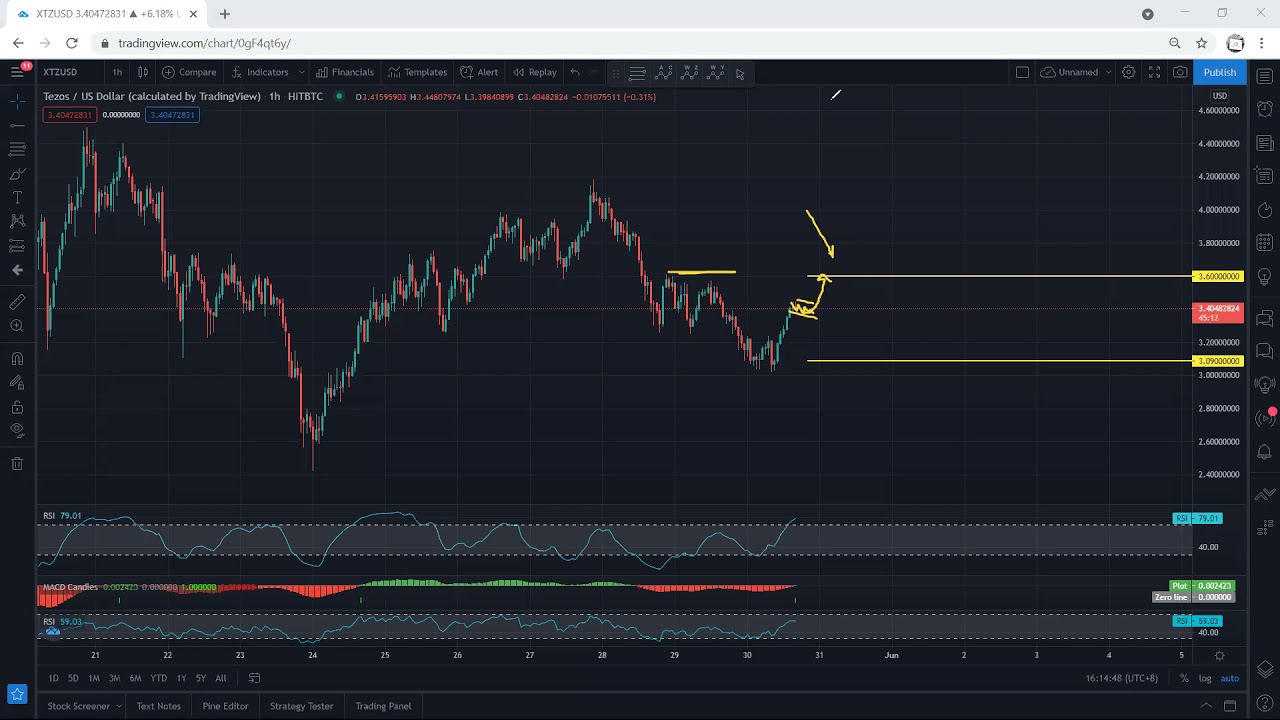Screen dimensions: 1280x720
Task: Open the chart patterns tool
Action: (x=17, y=221)
